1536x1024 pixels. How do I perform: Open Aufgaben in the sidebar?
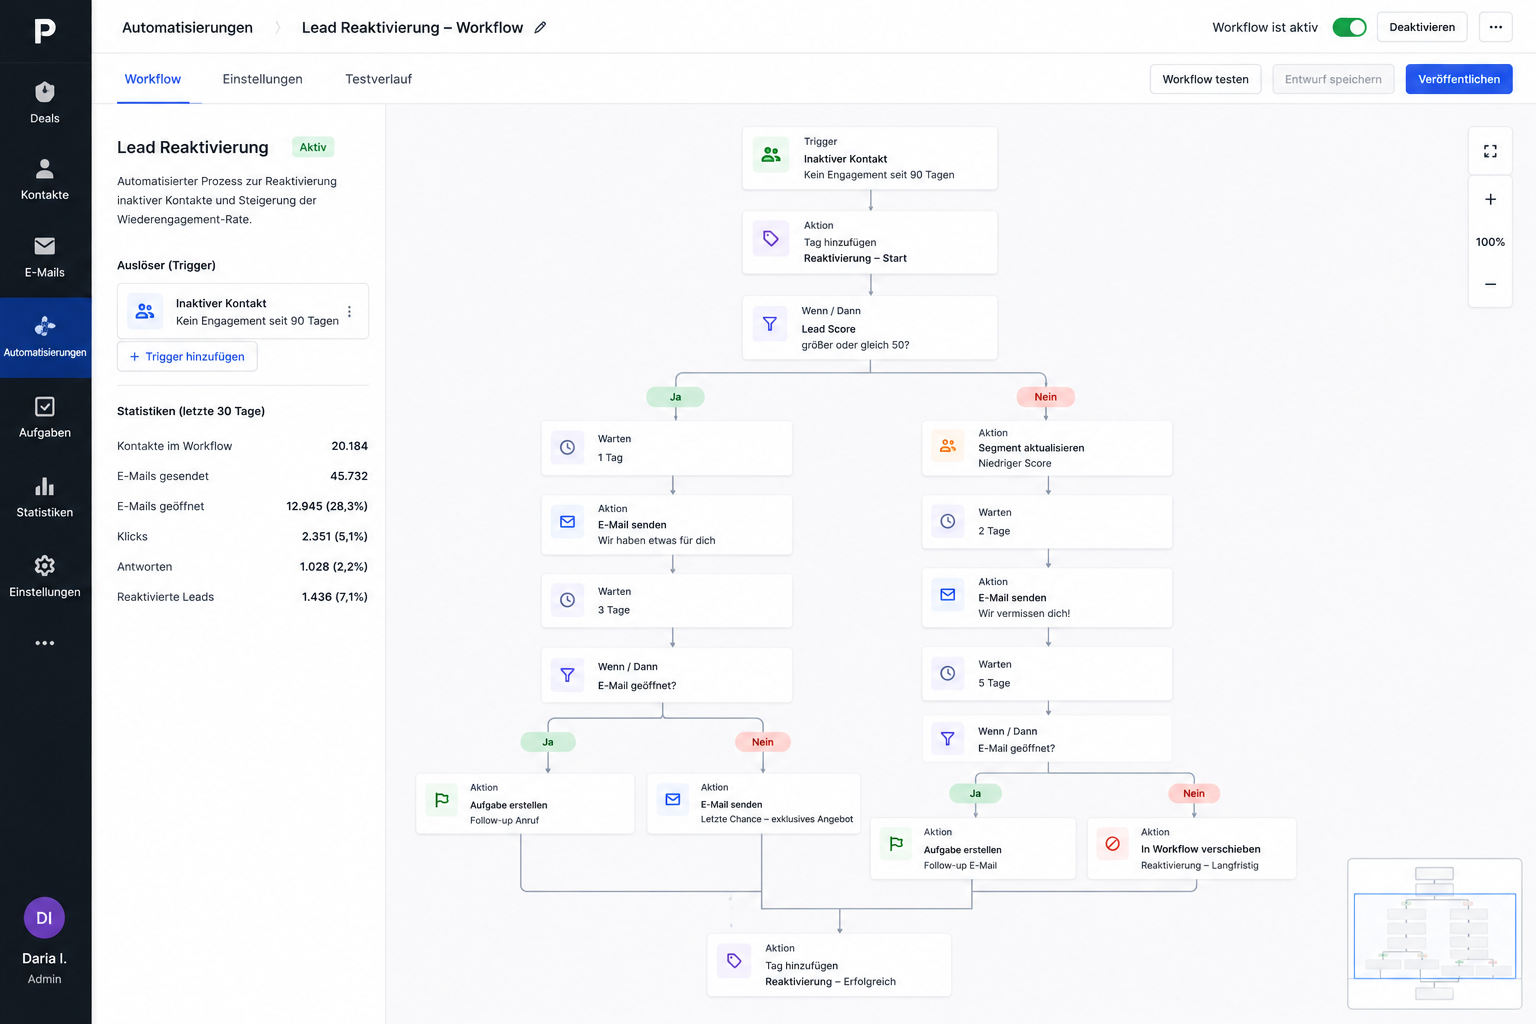pos(45,417)
